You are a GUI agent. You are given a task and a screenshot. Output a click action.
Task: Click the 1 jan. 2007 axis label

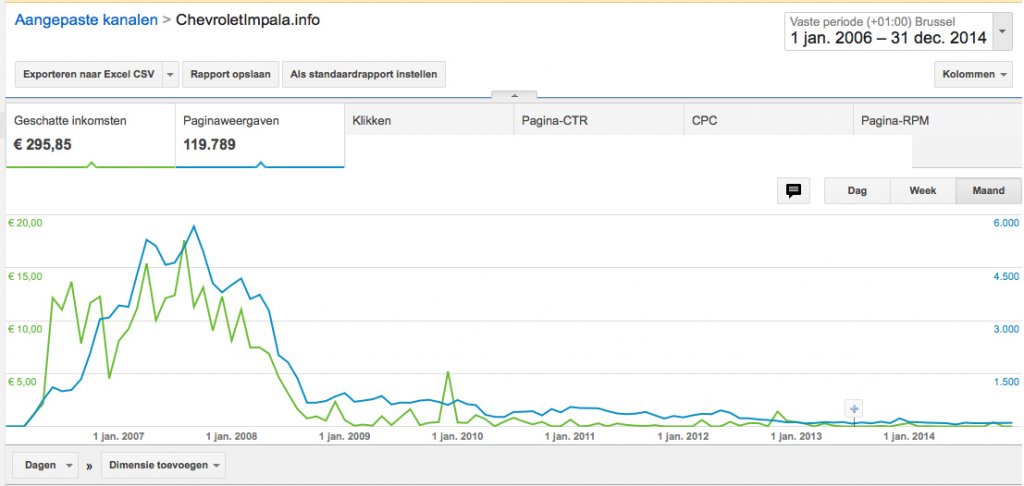tap(118, 436)
